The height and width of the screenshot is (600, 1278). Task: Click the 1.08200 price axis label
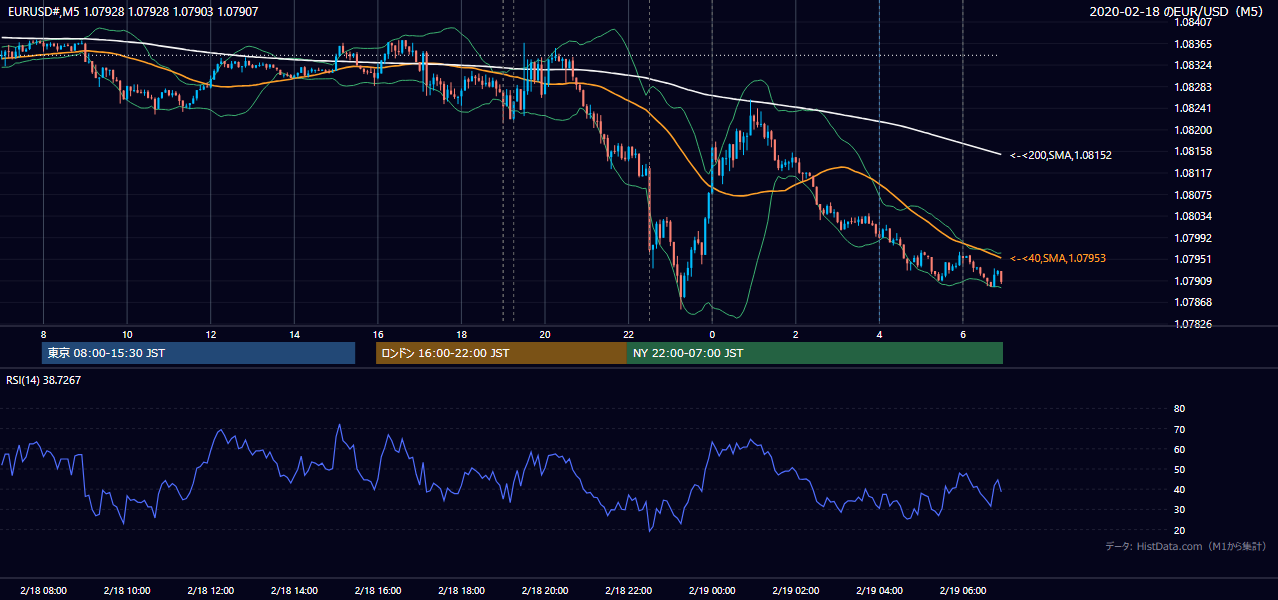[1193, 130]
